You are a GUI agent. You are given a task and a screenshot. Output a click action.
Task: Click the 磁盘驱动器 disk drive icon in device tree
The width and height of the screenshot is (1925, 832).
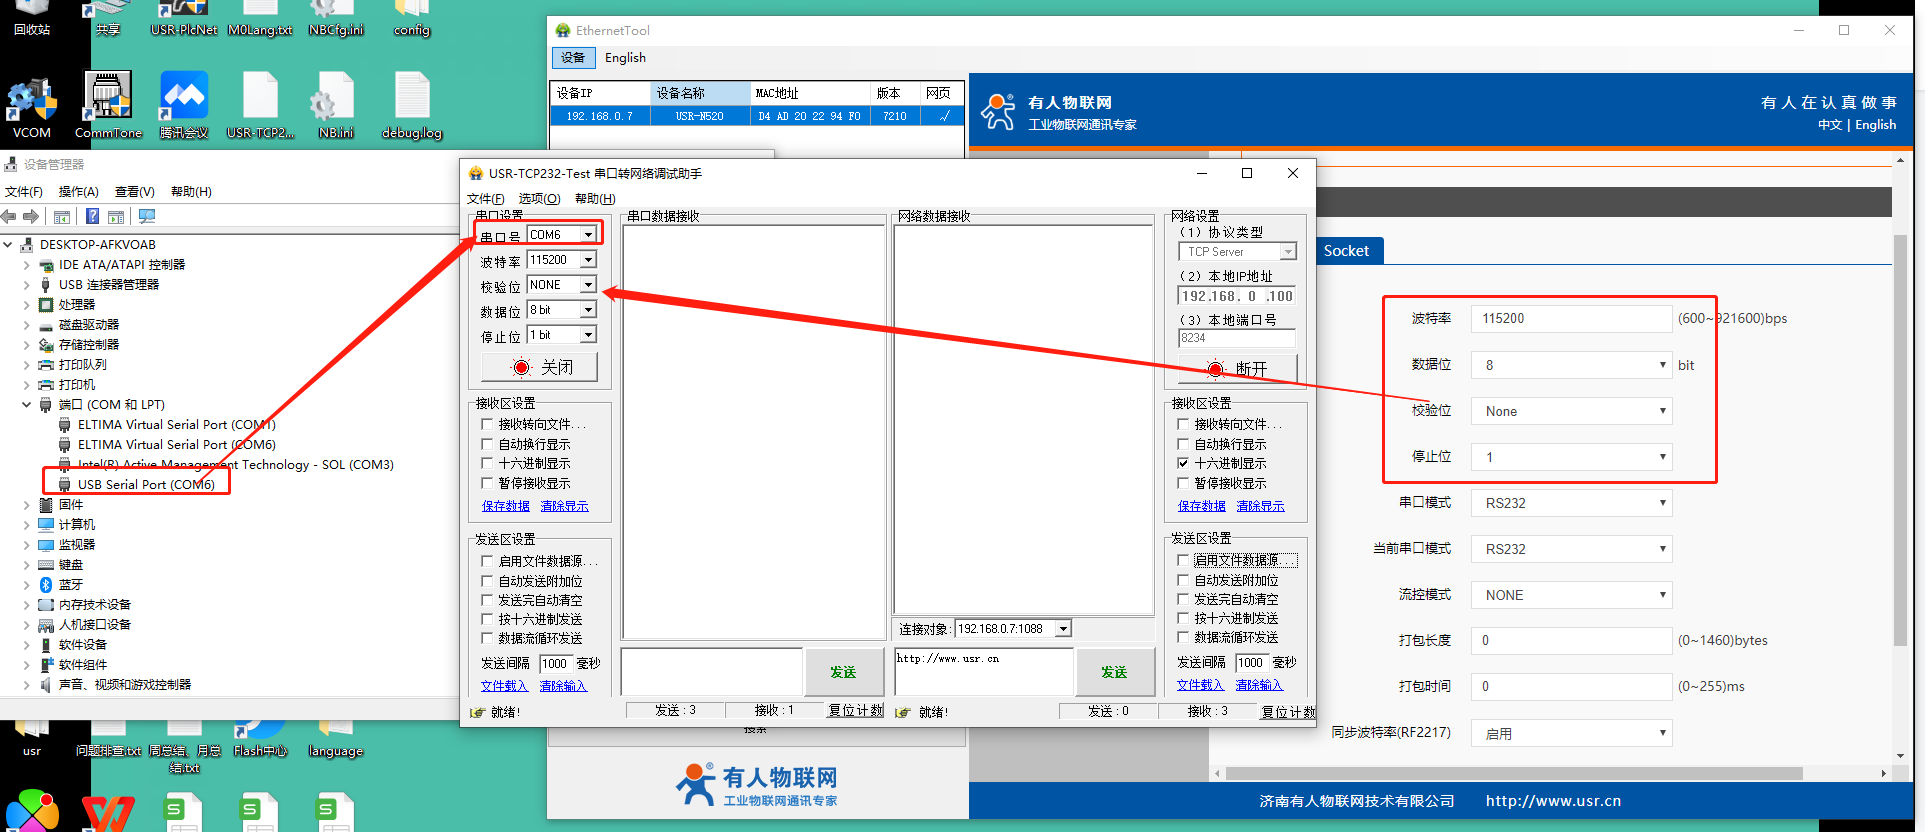pyautogui.click(x=46, y=325)
